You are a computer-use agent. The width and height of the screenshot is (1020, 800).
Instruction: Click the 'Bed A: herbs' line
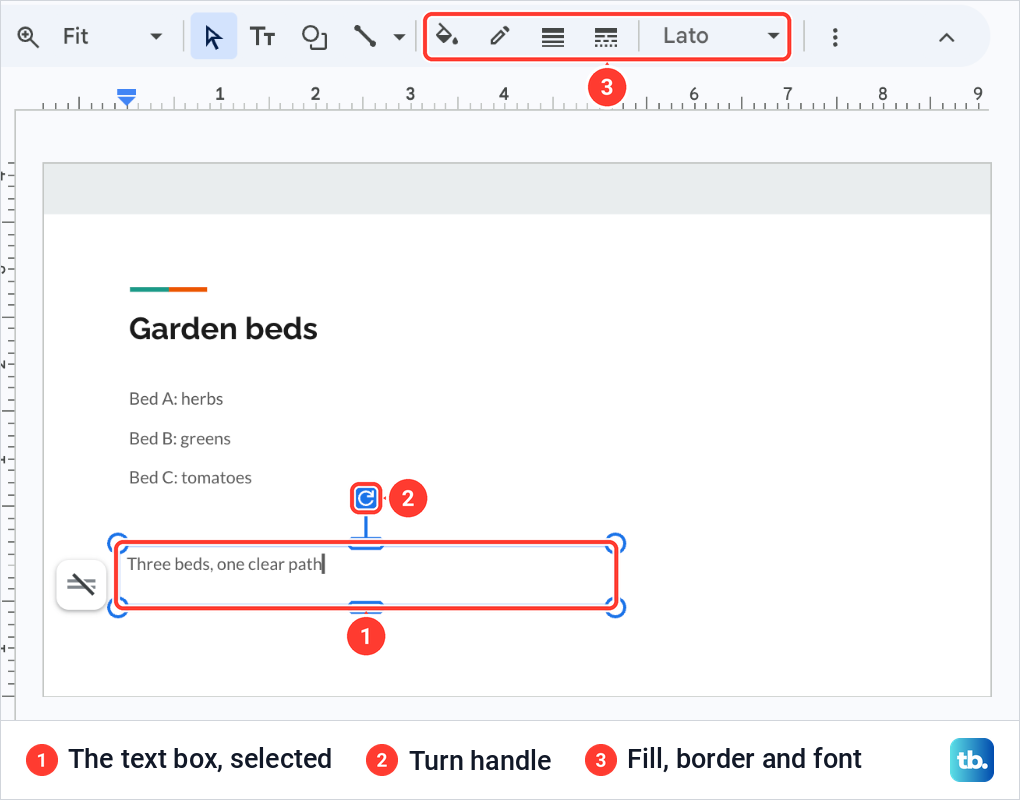[176, 399]
